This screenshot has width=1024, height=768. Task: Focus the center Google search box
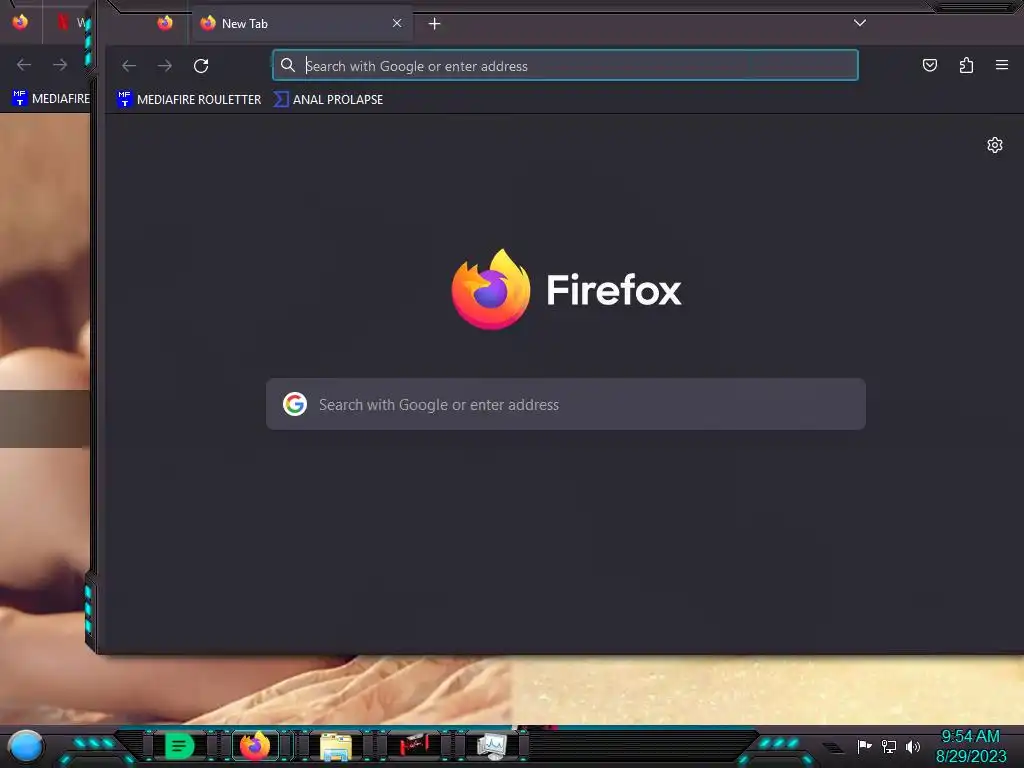pyautogui.click(x=566, y=404)
